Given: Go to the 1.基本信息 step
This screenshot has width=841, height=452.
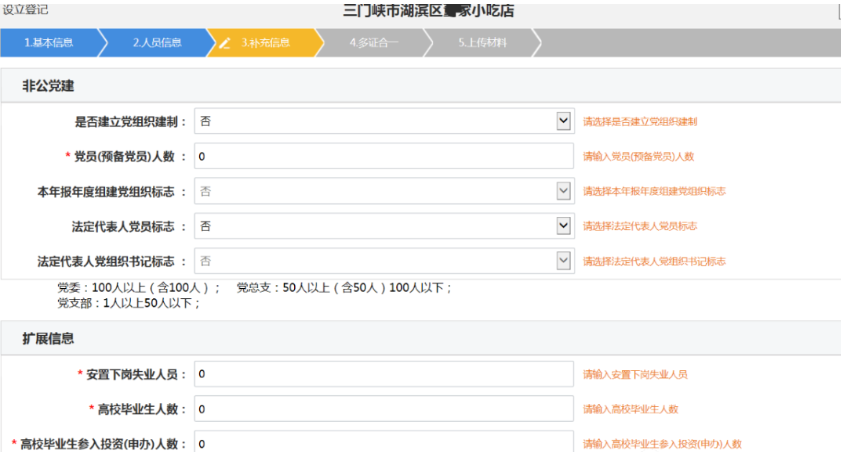Looking at the screenshot, I should [x=49, y=43].
